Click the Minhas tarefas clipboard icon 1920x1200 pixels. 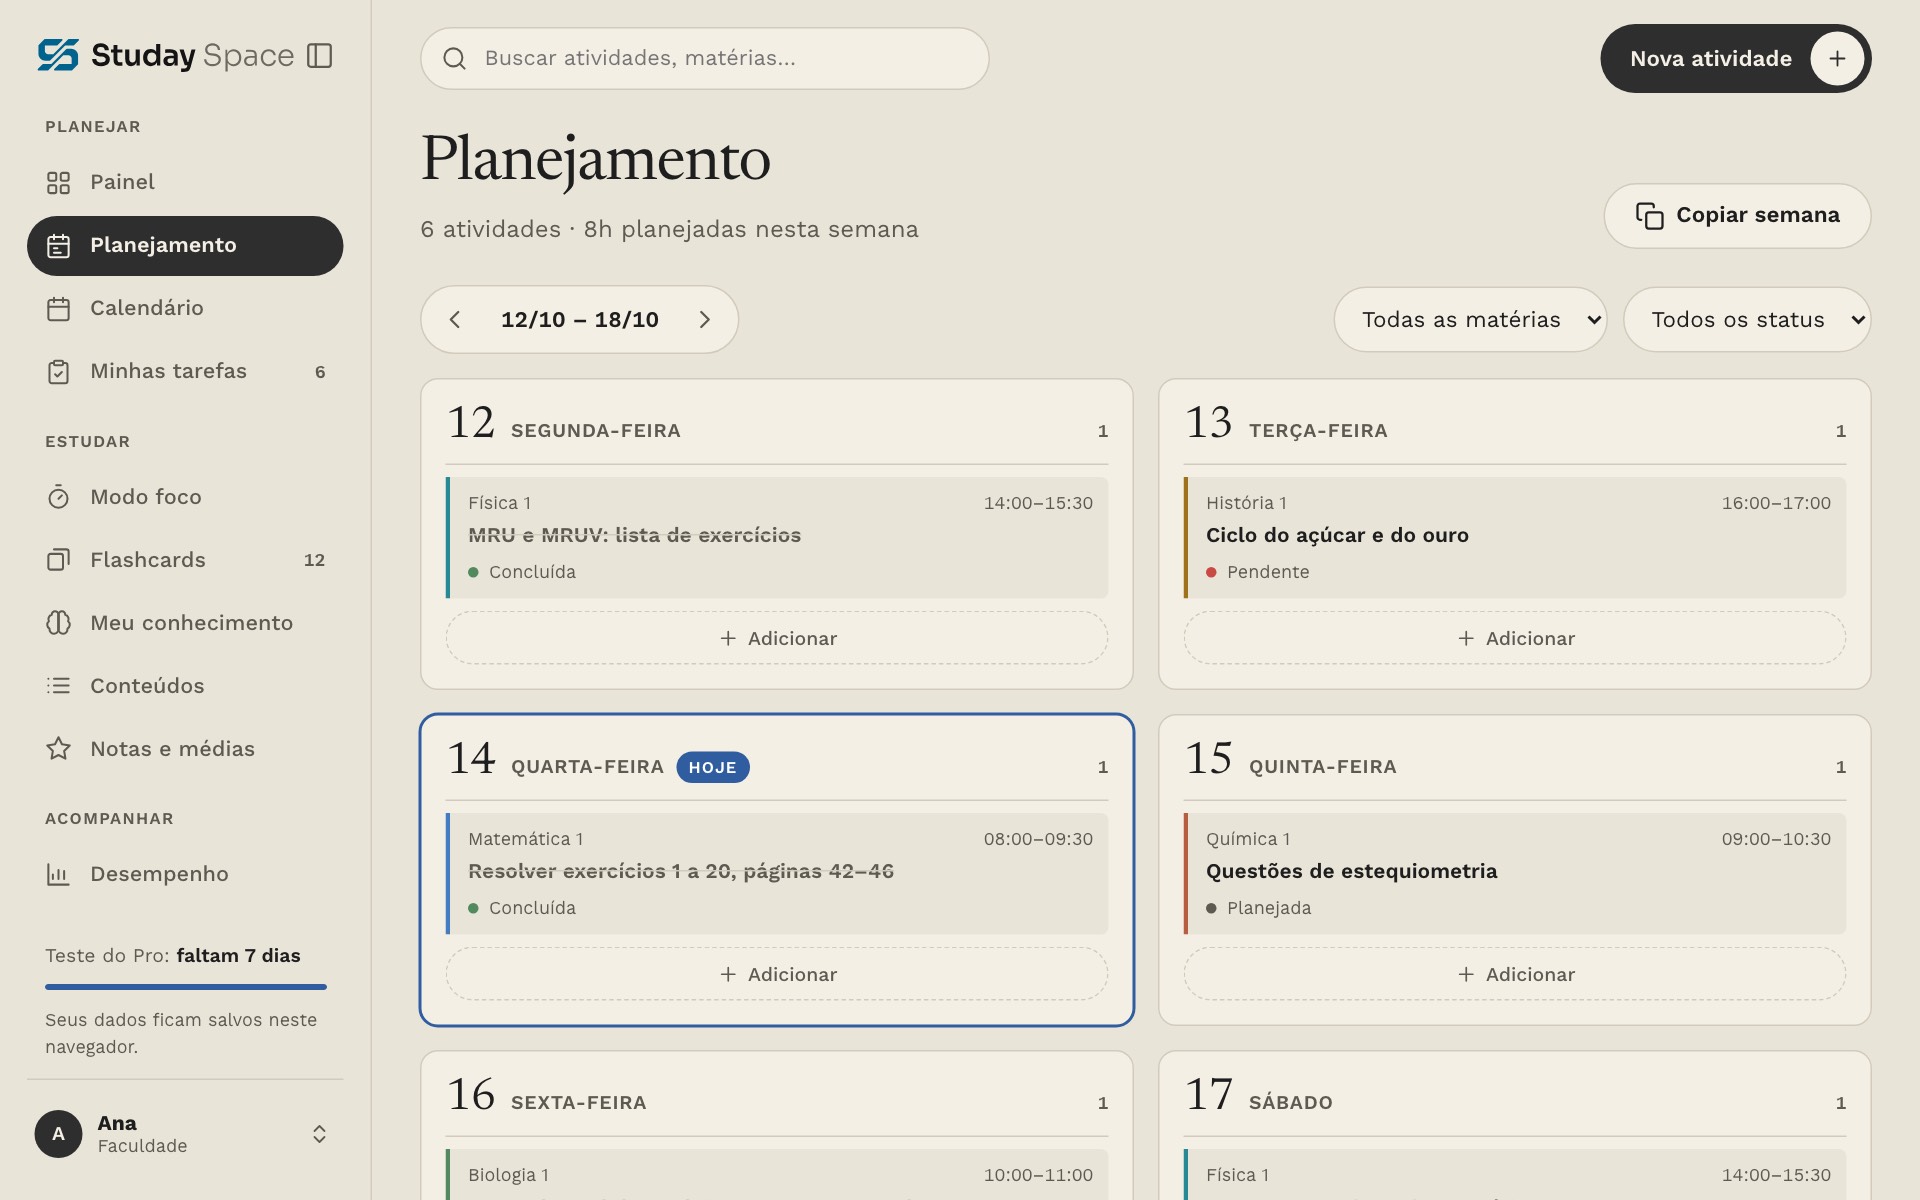pyautogui.click(x=58, y=372)
